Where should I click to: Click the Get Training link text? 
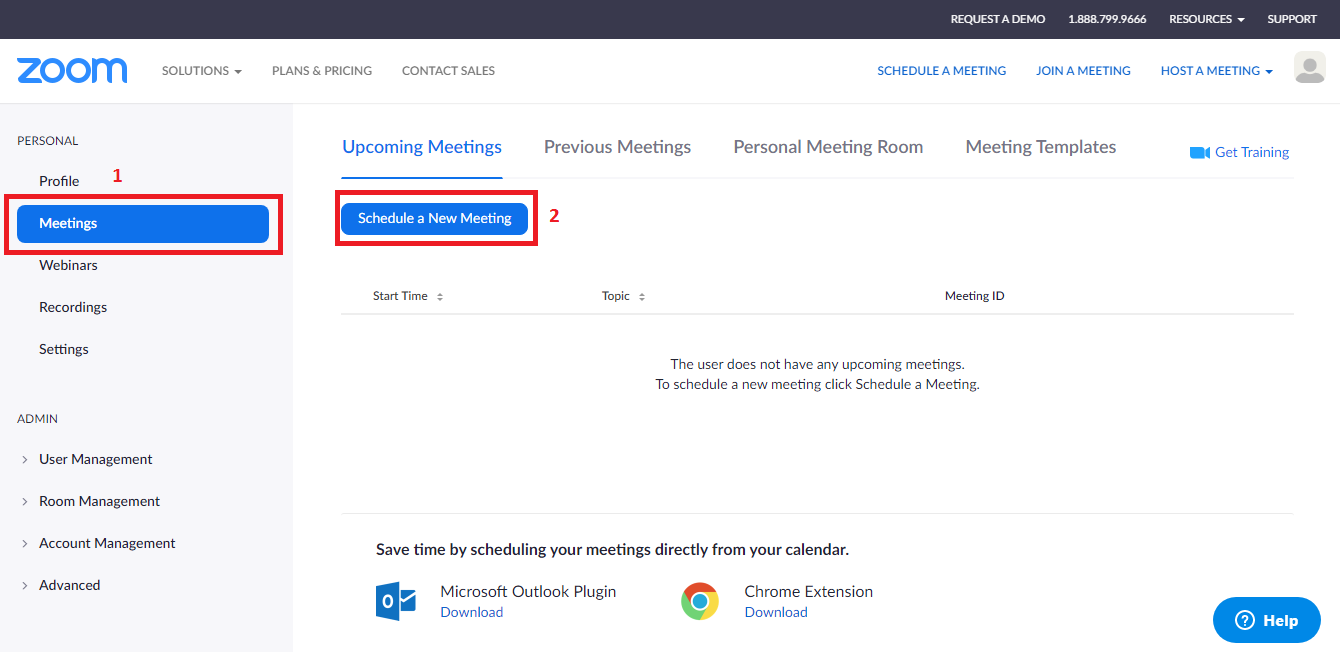tap(1252, 152)
